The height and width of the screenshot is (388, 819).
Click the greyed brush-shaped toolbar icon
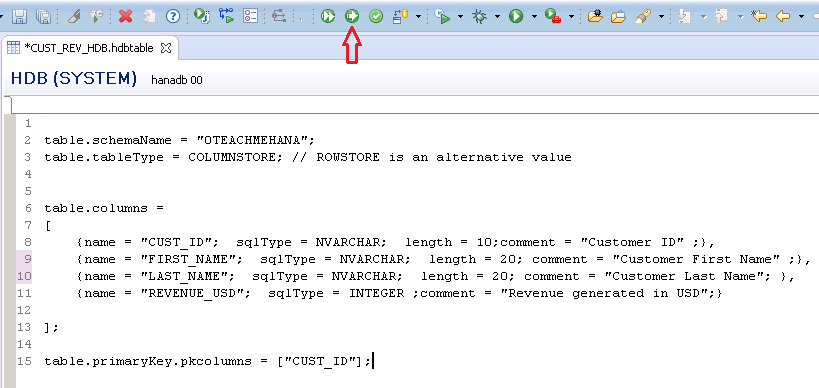click(74, 17)
